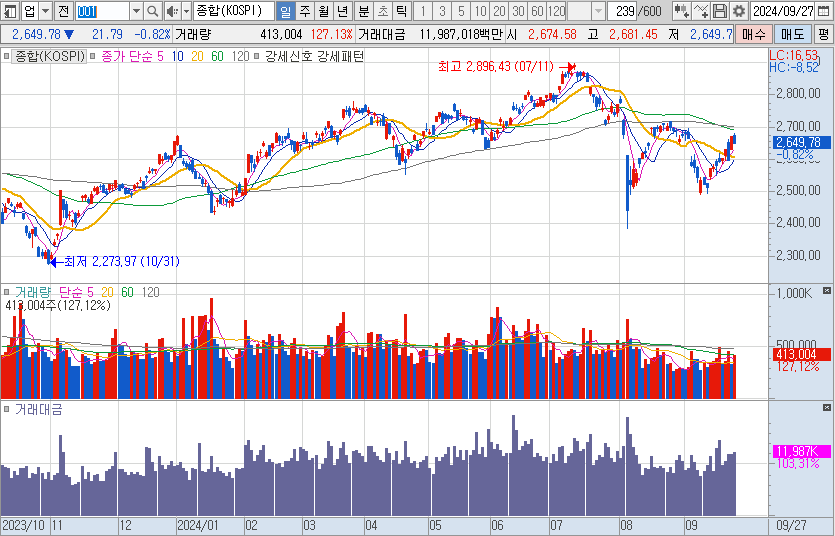
Task: Click the 60 price moving average legend
Action: tap(217, 56)
